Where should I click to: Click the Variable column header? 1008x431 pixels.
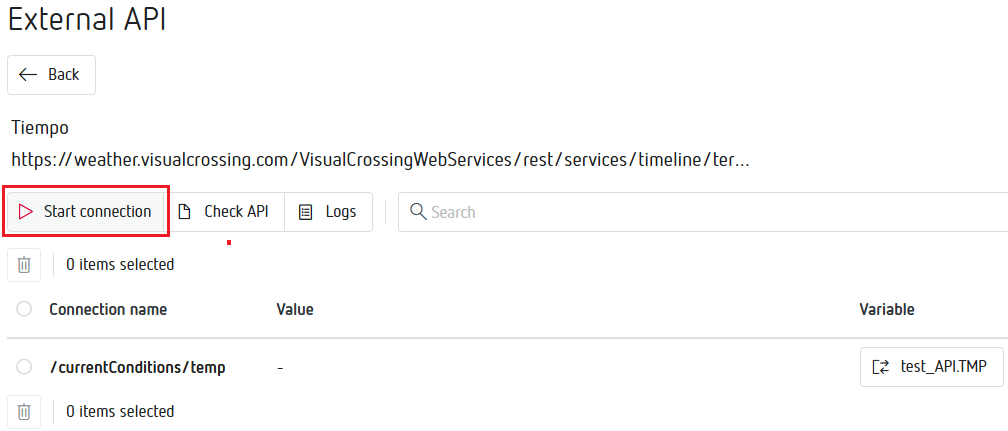click(887, 309)
